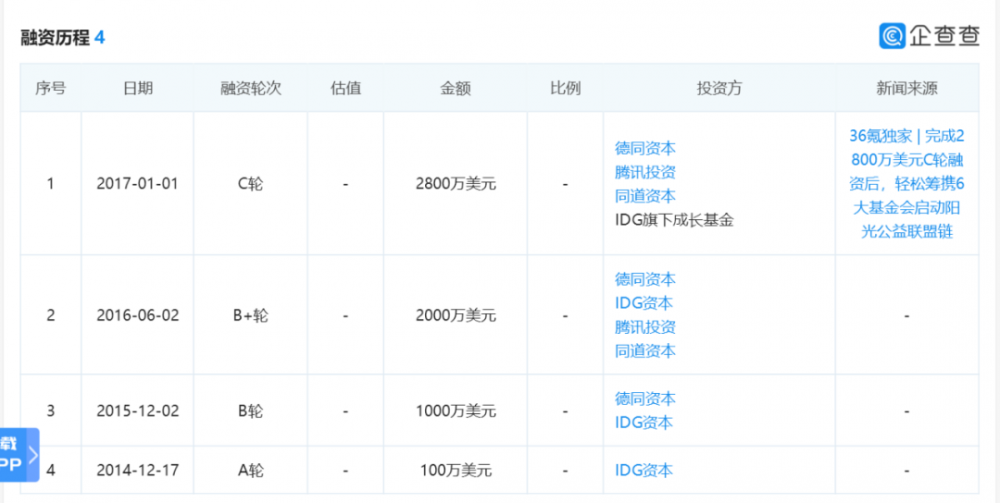Click the 企查查 logo icon

pos(892,36)
